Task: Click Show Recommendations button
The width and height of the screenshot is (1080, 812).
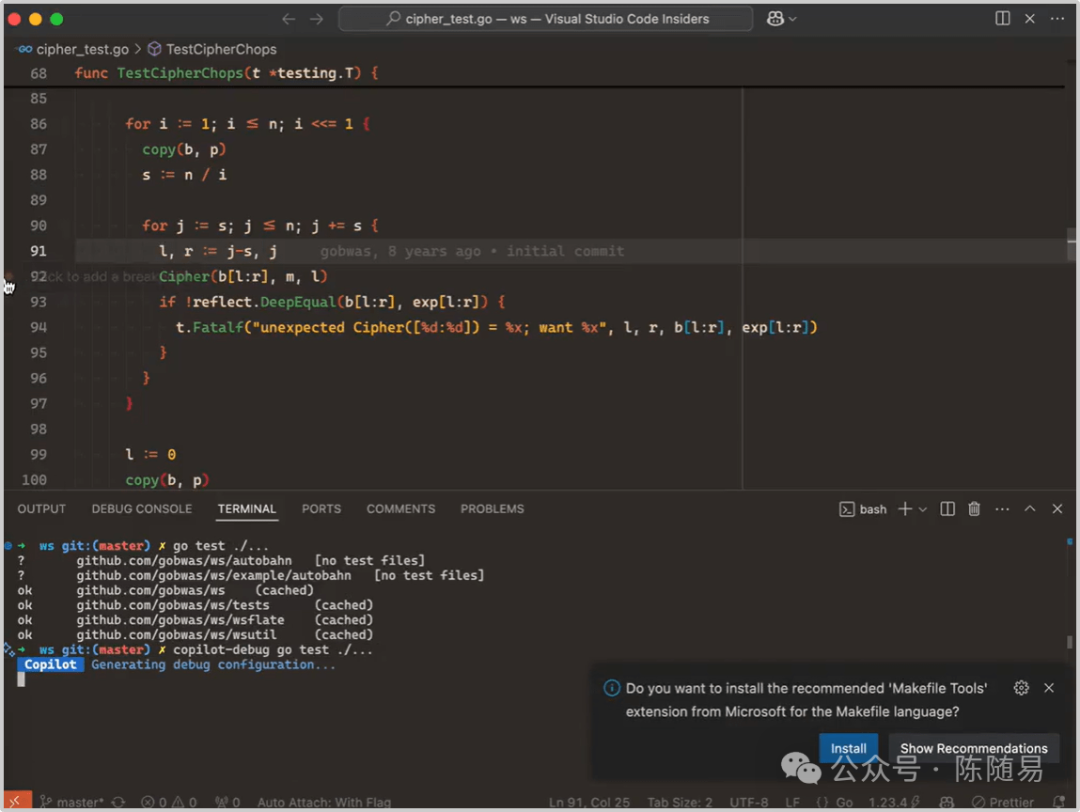Action: coord(973,749)
